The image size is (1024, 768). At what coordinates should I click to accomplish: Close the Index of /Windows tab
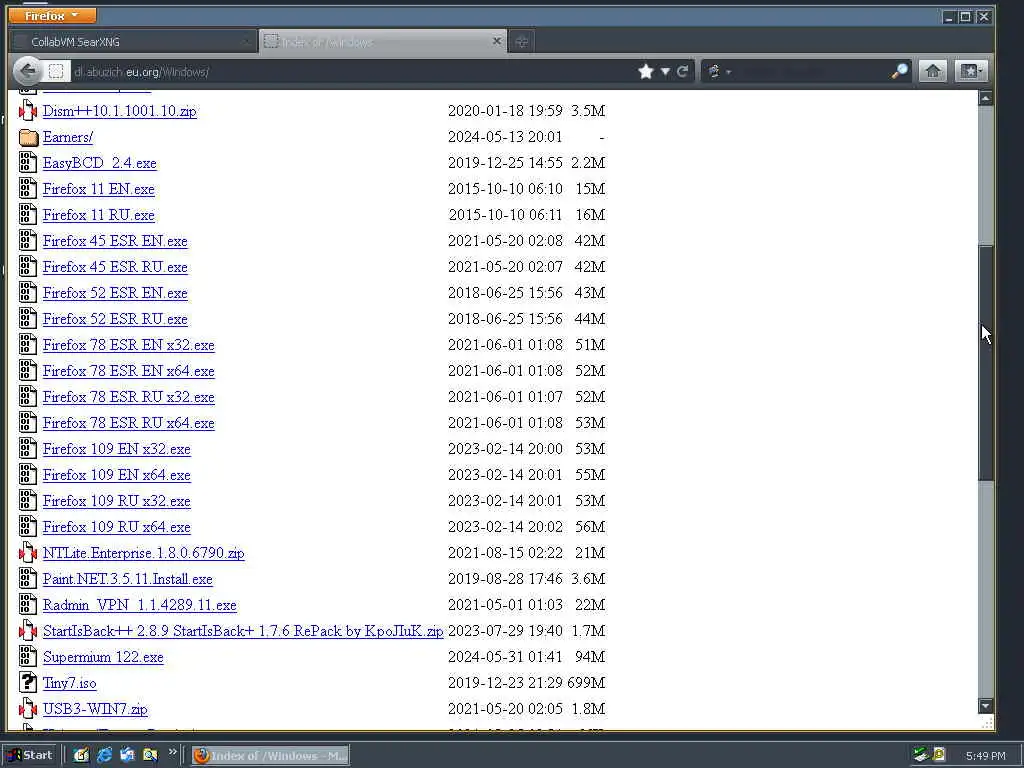tap(496, 41)
